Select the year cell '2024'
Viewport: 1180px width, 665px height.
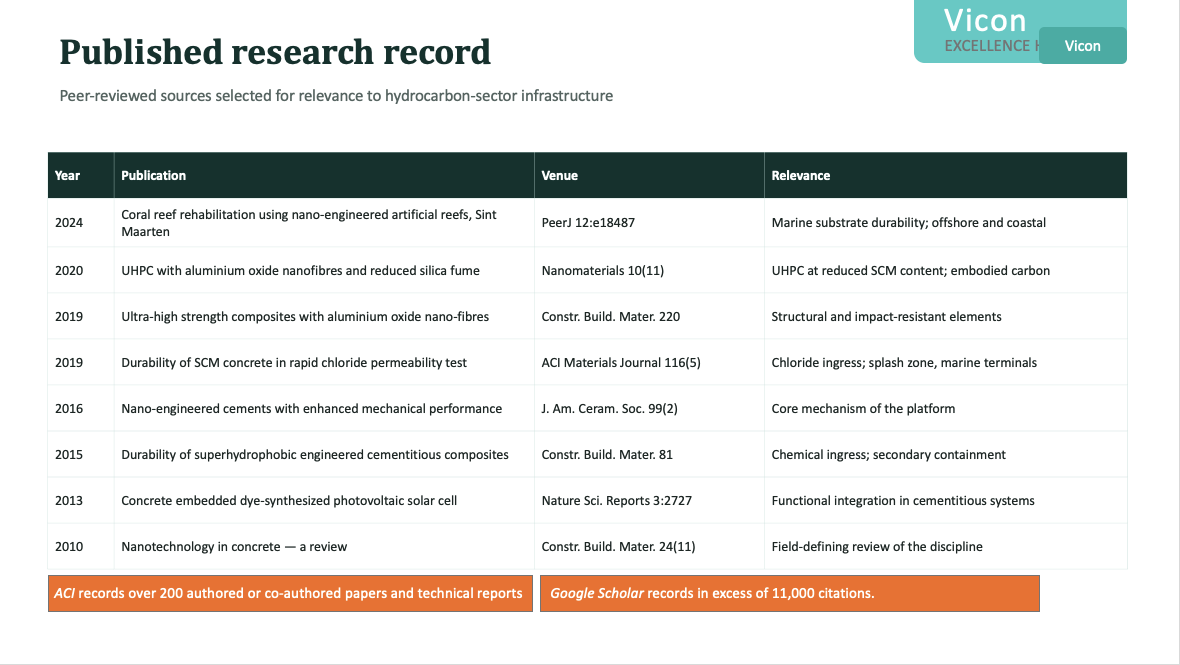point(81,223)
